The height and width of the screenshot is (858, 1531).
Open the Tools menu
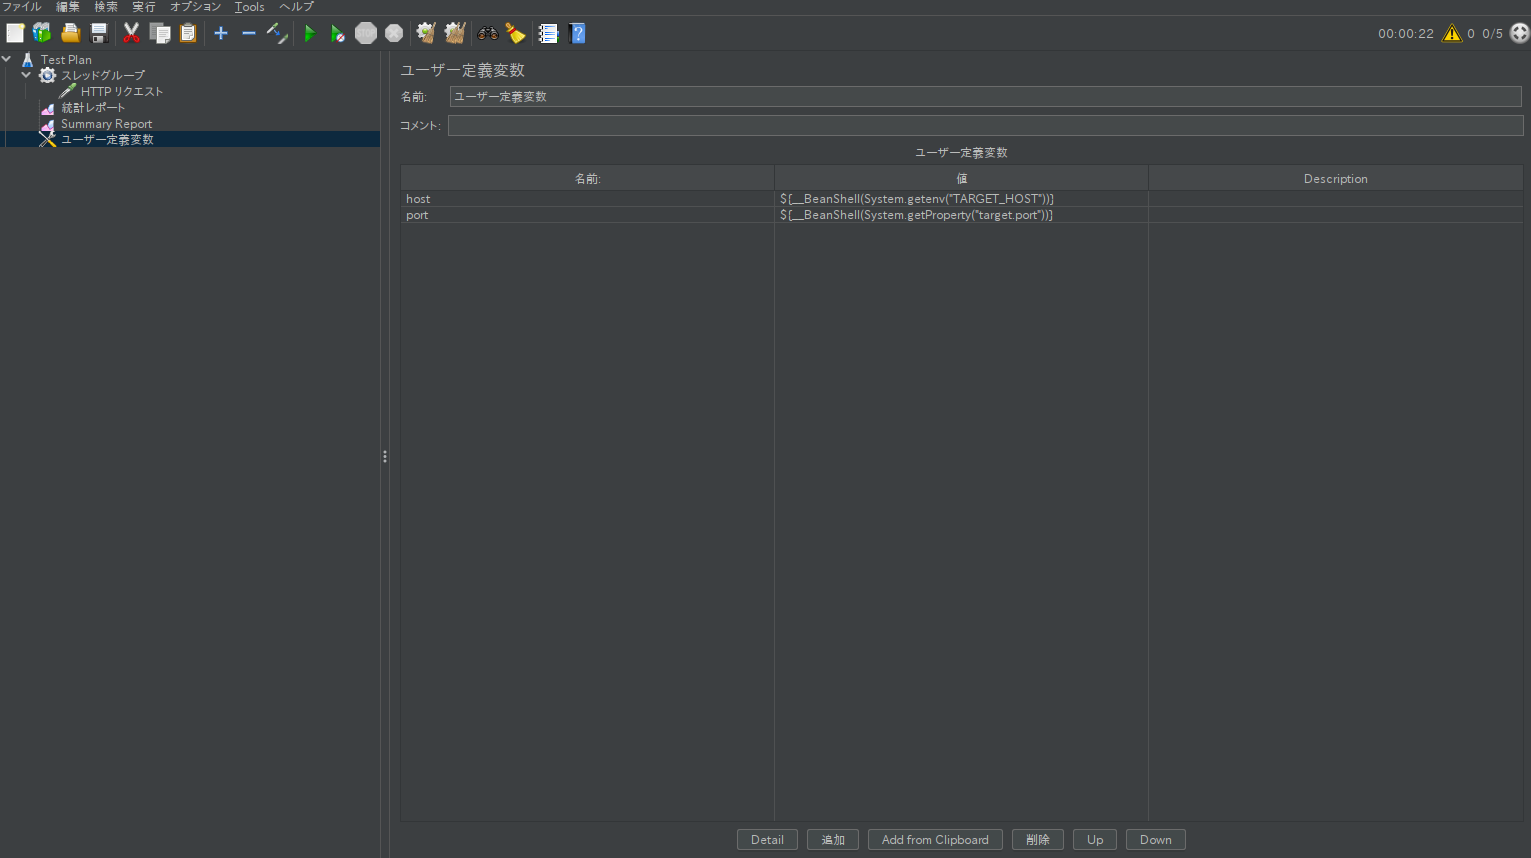(x=250, y=7)
